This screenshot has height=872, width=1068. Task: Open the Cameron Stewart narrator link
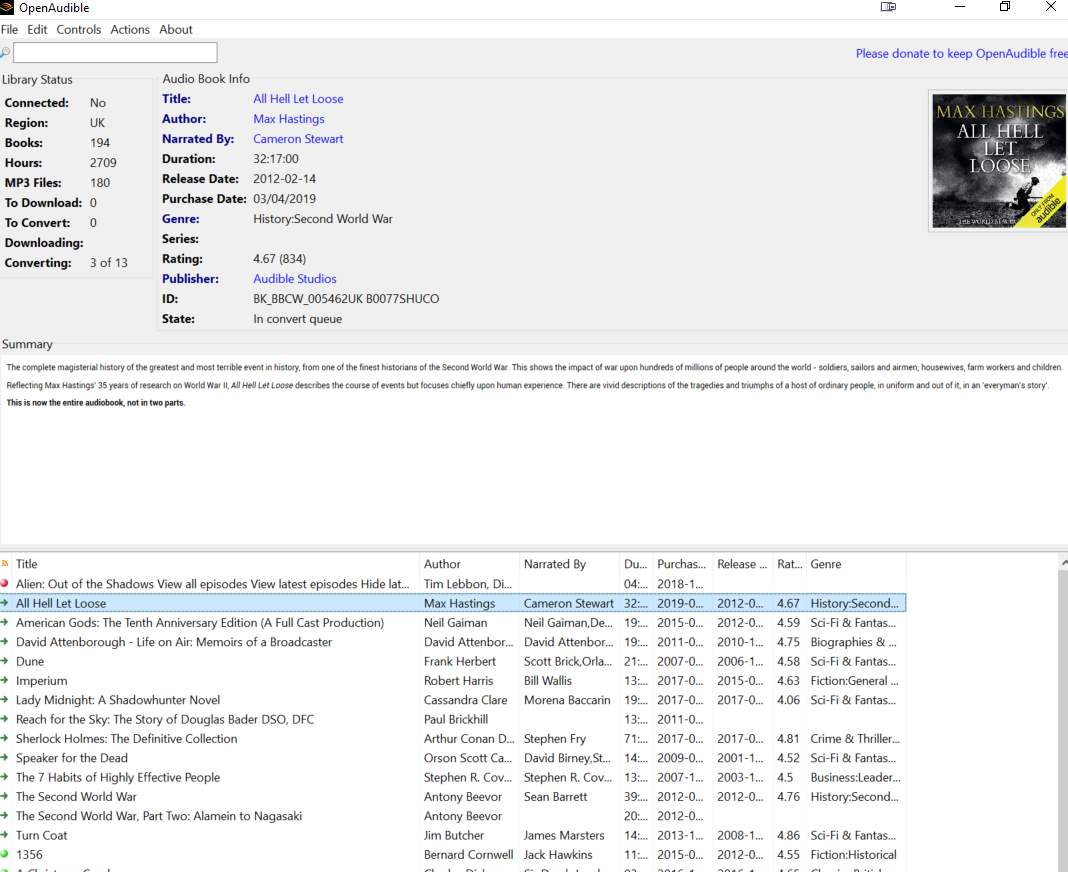pos(298,138)
